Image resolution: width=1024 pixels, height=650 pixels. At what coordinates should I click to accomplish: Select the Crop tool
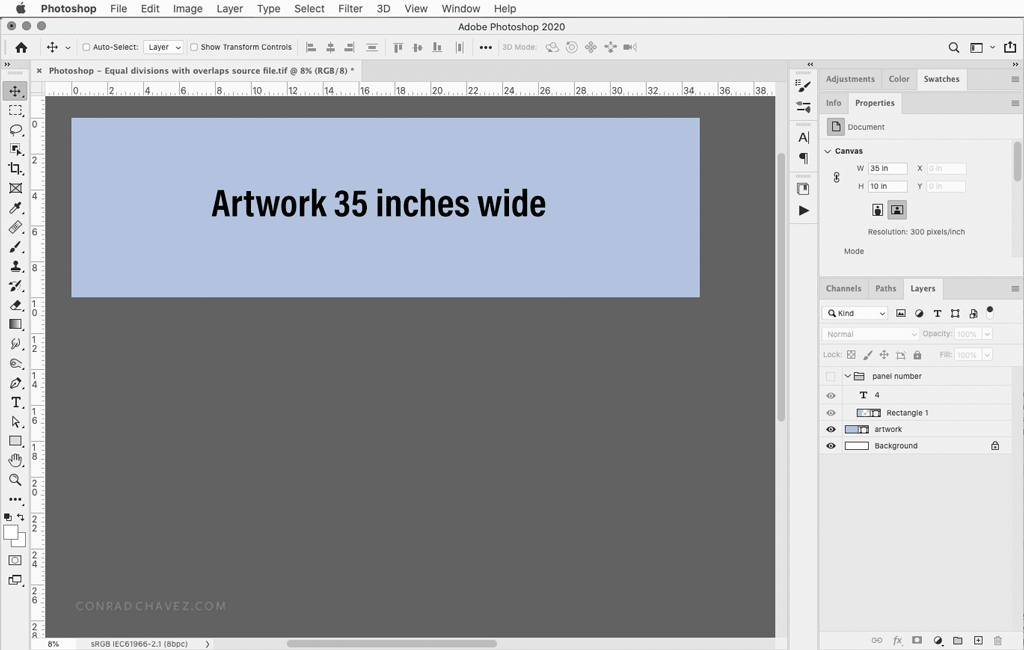coord(15,169)
